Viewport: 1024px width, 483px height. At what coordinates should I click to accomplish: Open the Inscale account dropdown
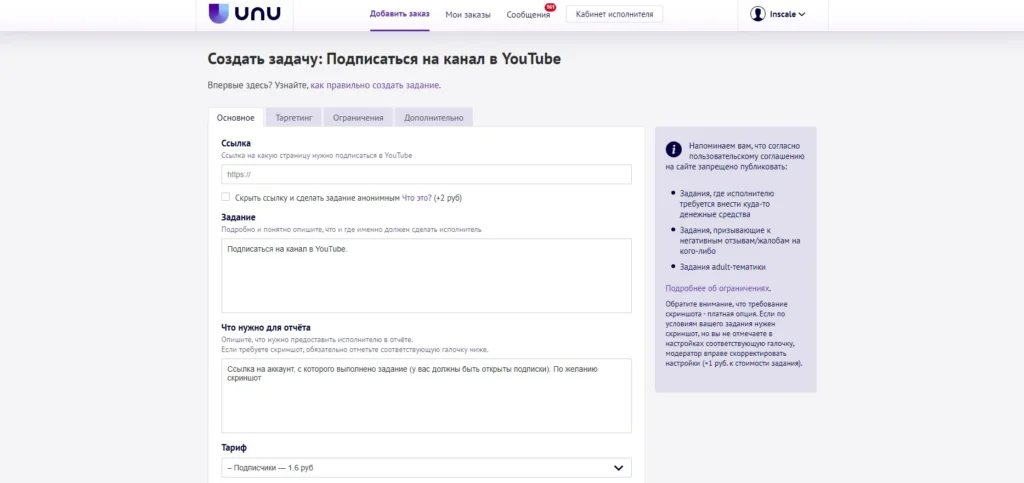[x=778, y=14]
